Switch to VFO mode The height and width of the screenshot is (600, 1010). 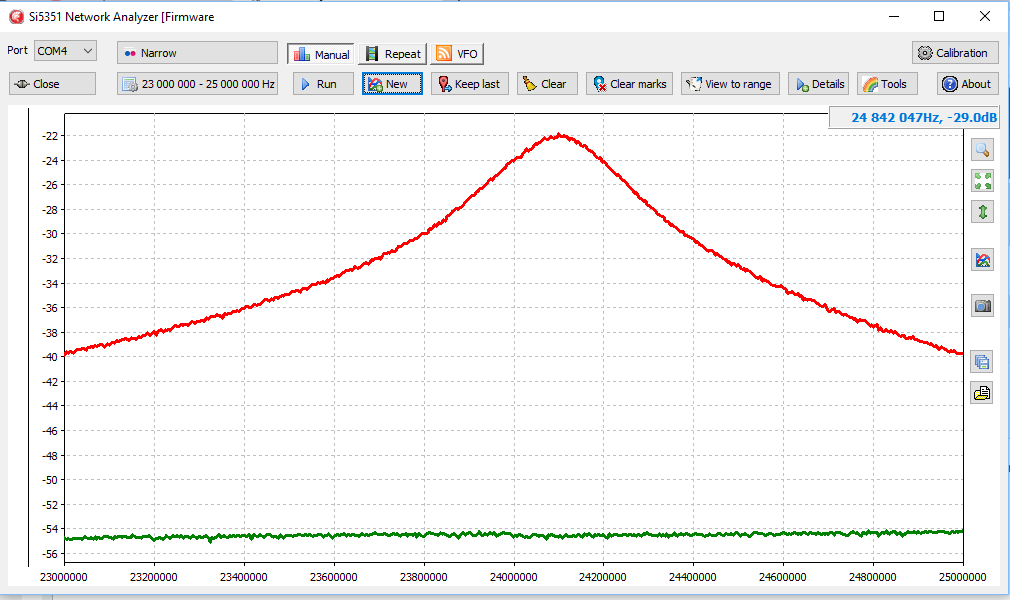click(x=457, y=54)
